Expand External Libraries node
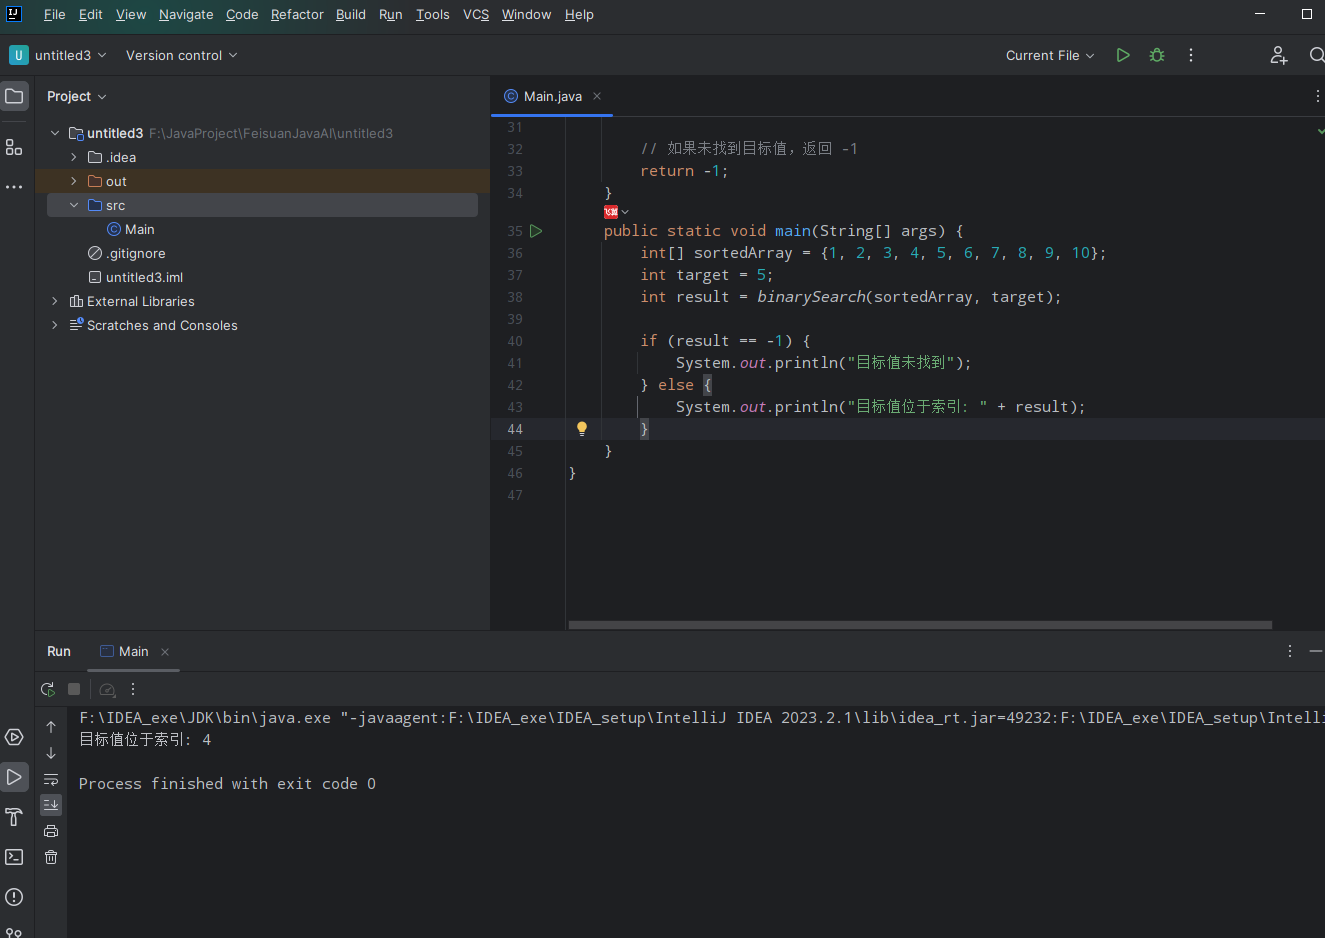The width and height of the screenshot is (1325, 938). (x=55, y=301)
